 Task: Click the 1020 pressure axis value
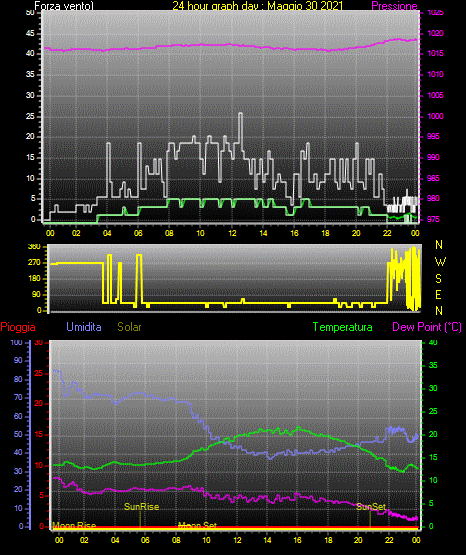435,33
